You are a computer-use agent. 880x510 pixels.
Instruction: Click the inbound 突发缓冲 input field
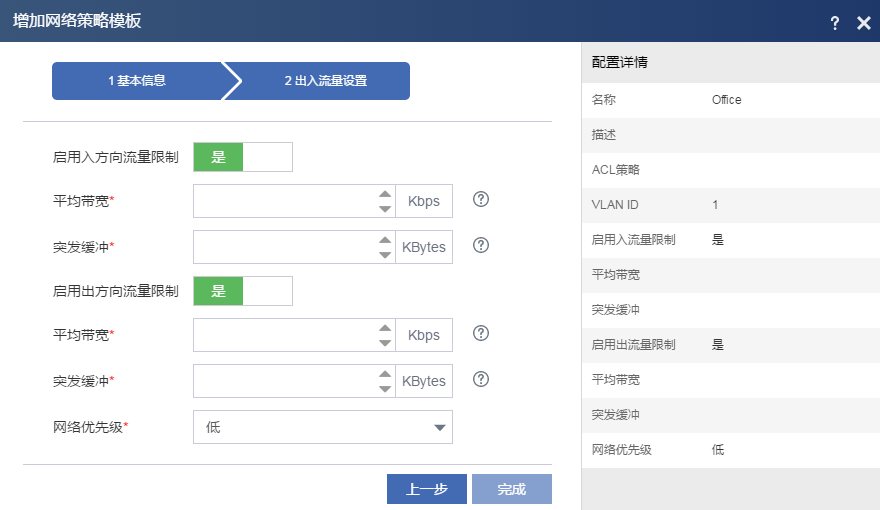[284, 247]
